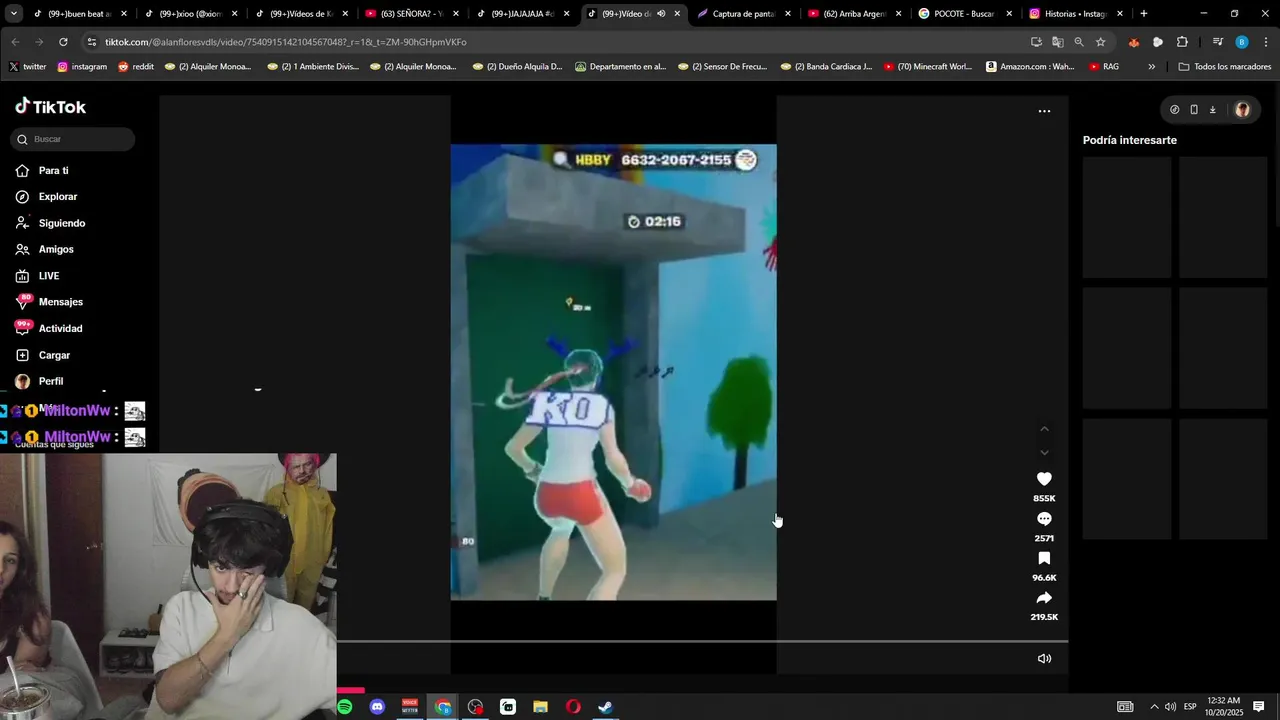Mute the current tab via speaker icon
This screenshot has width=1280, height=720.
(661, 14)
